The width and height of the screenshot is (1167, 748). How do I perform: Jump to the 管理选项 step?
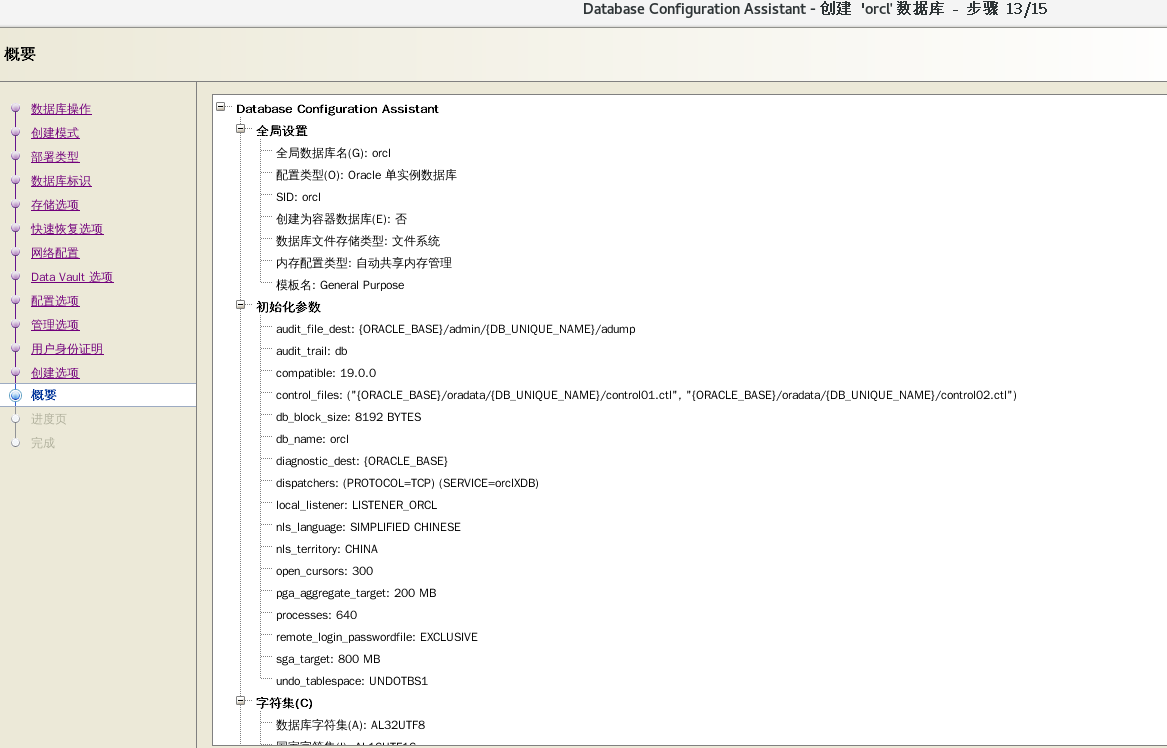55,325
